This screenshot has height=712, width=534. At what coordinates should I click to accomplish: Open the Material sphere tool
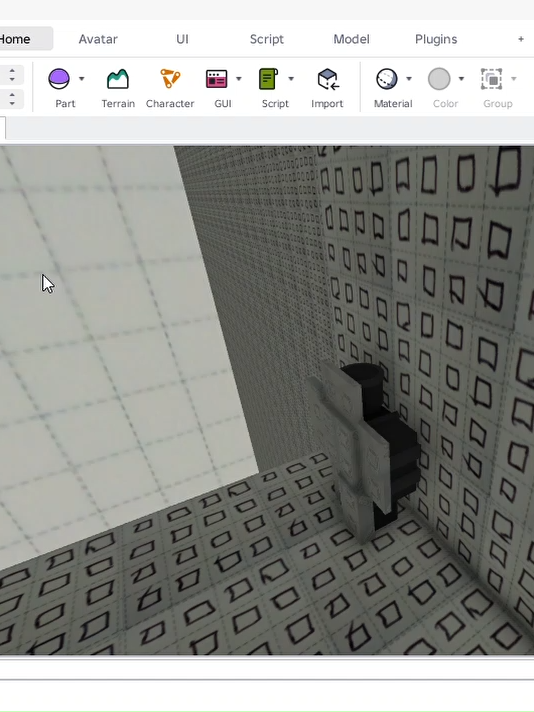(387, 79)
